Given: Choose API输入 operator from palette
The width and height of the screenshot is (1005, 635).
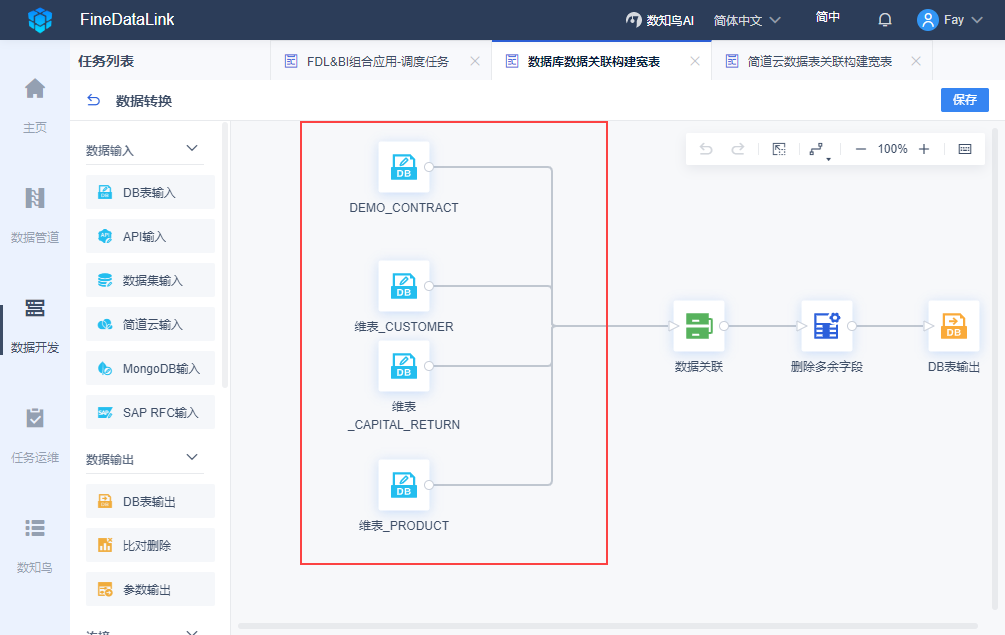Looking at the screenshot, I should coord(150,236).
